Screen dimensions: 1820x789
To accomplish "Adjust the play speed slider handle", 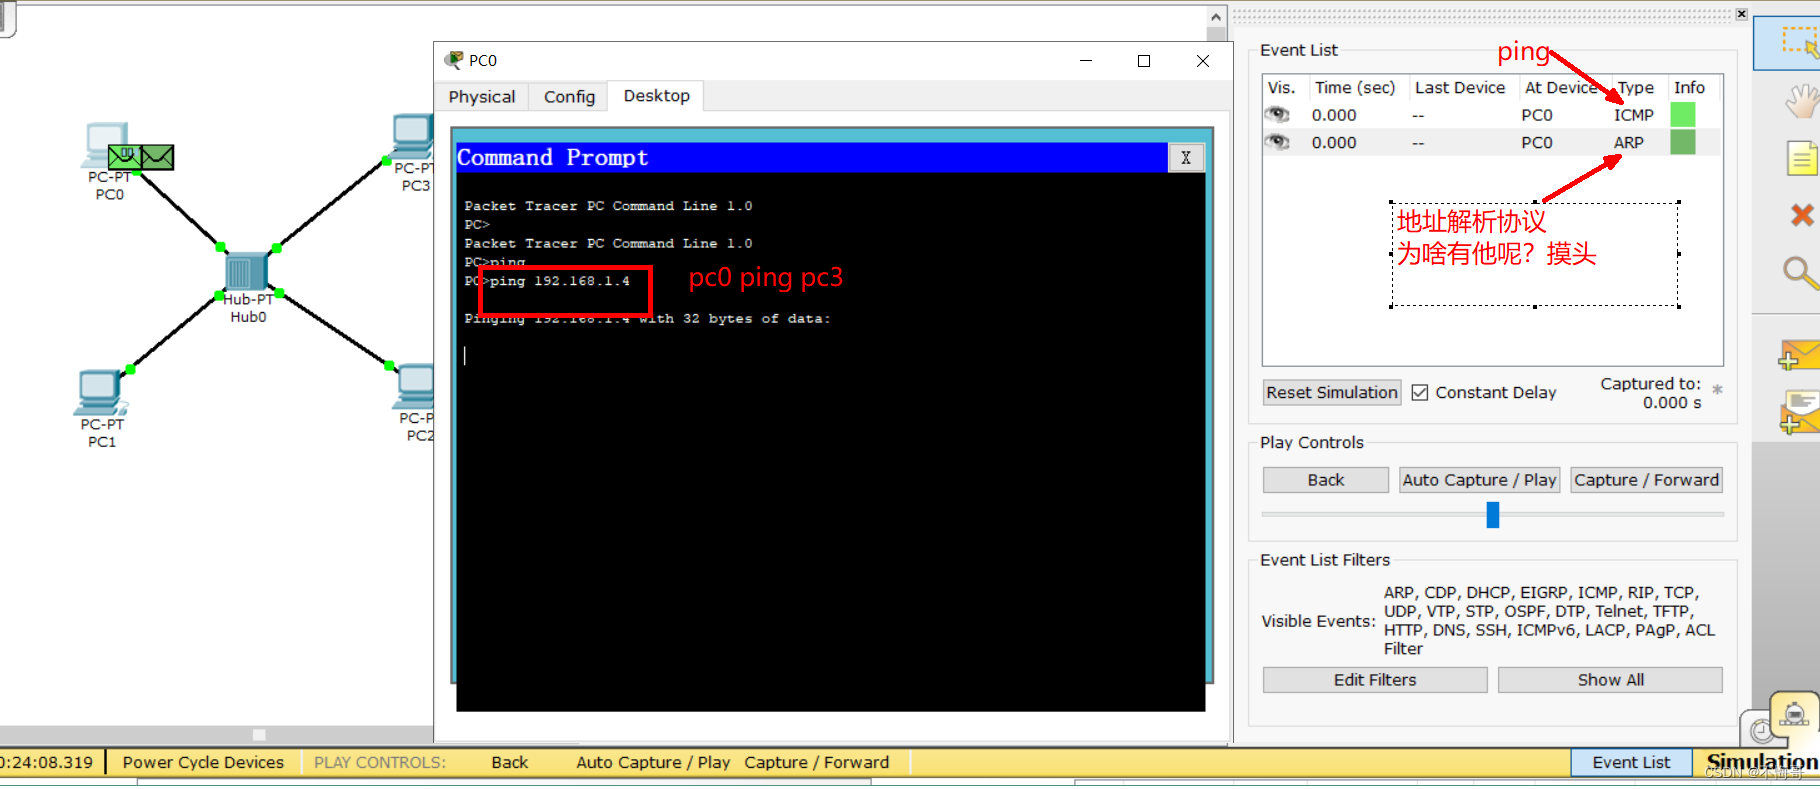I will 1493,515.
